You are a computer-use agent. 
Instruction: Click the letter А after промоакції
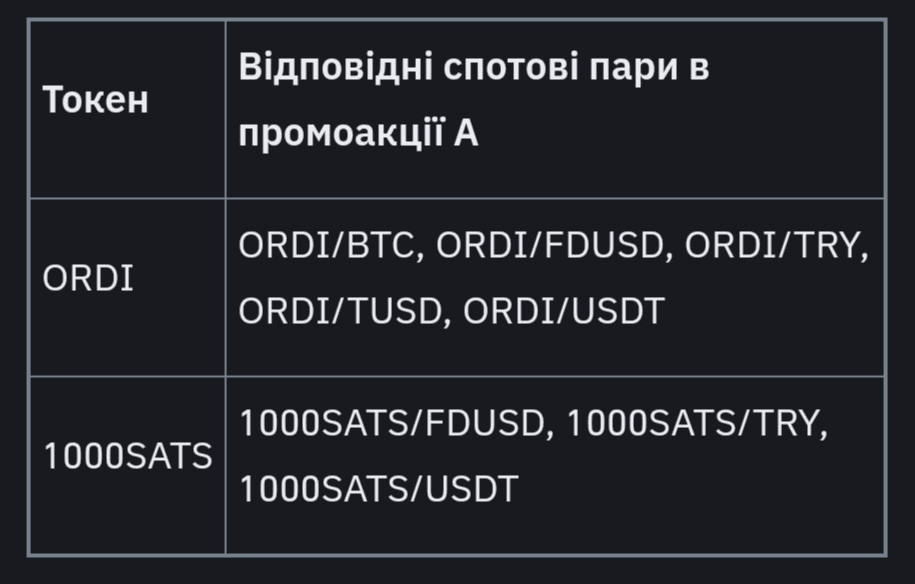point(466,133)
